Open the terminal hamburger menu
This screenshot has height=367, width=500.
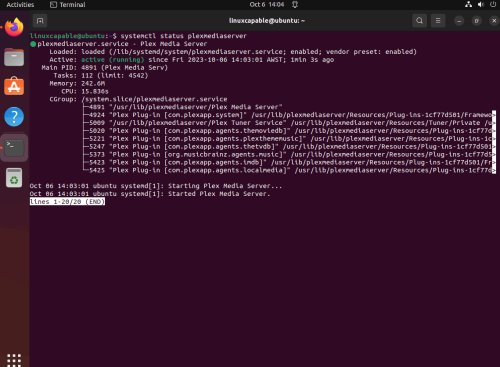click(438, 21)
